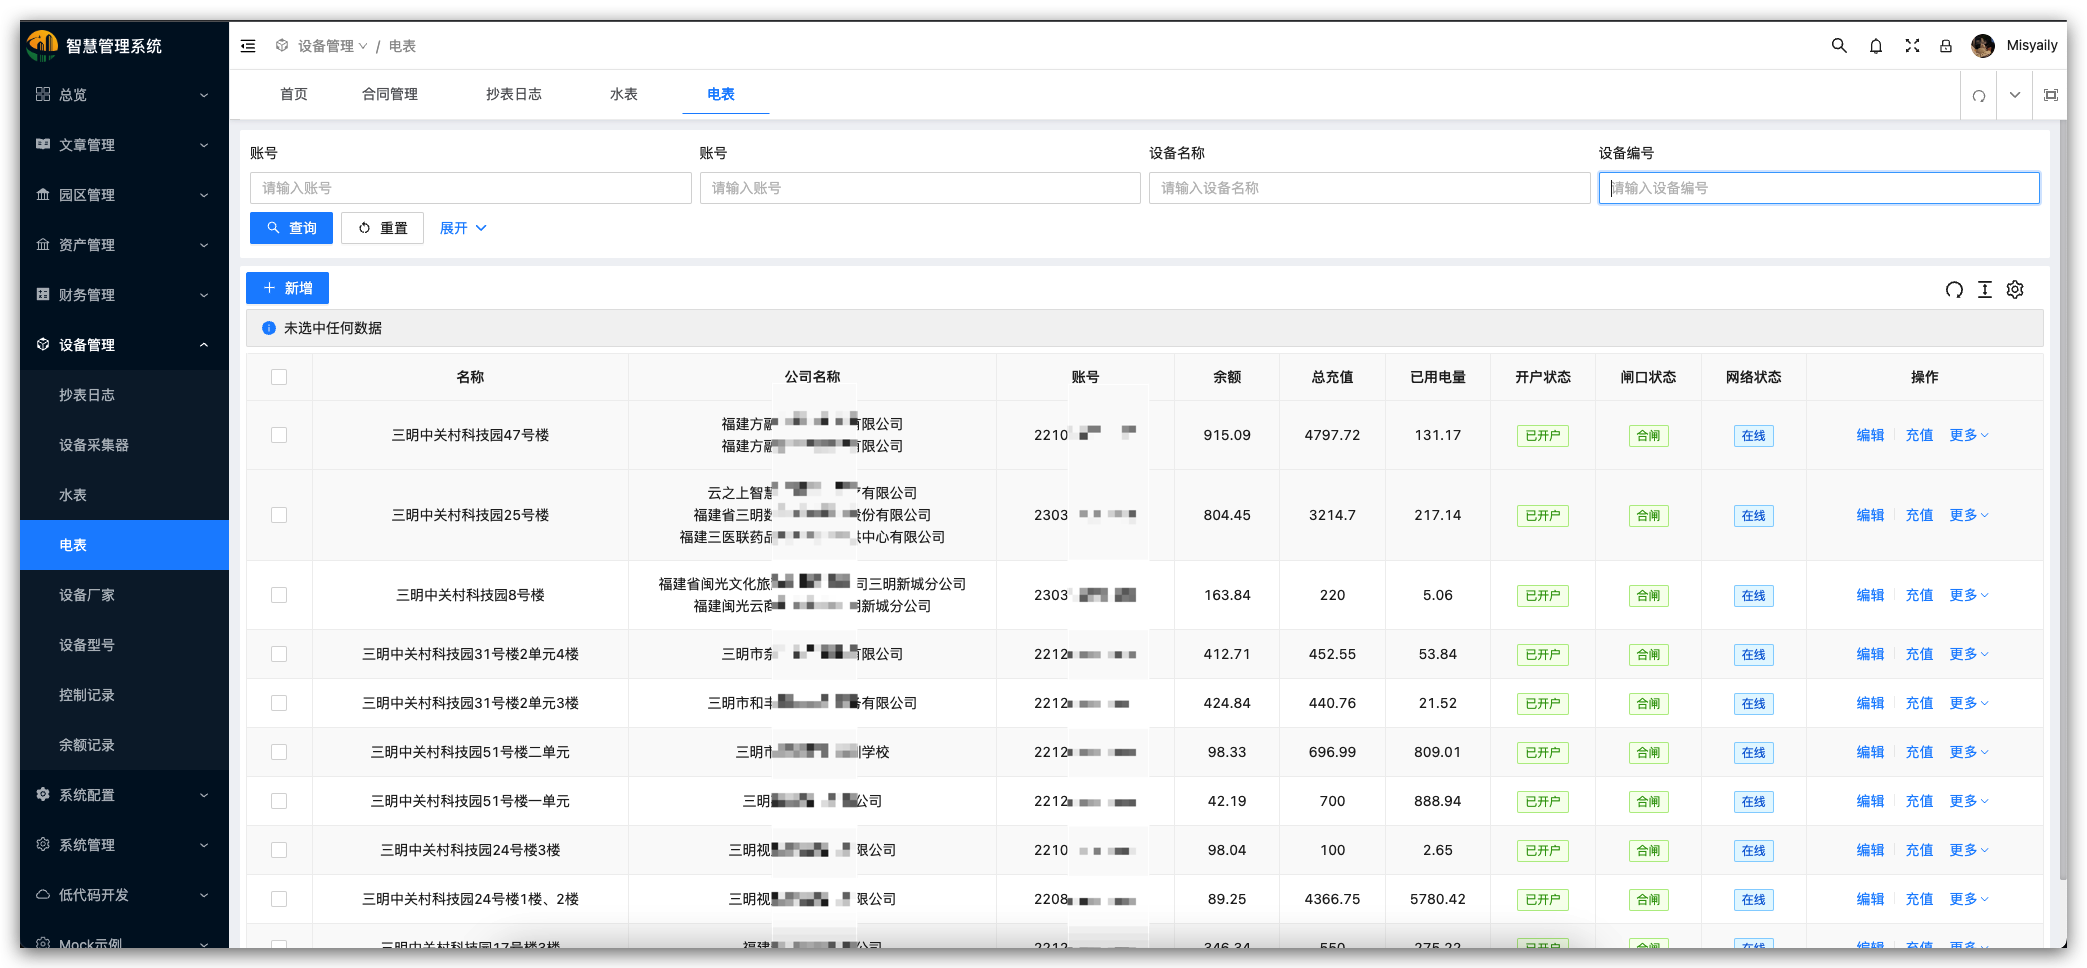Open the tab bar dropdown chevron

coord(2015,95)
